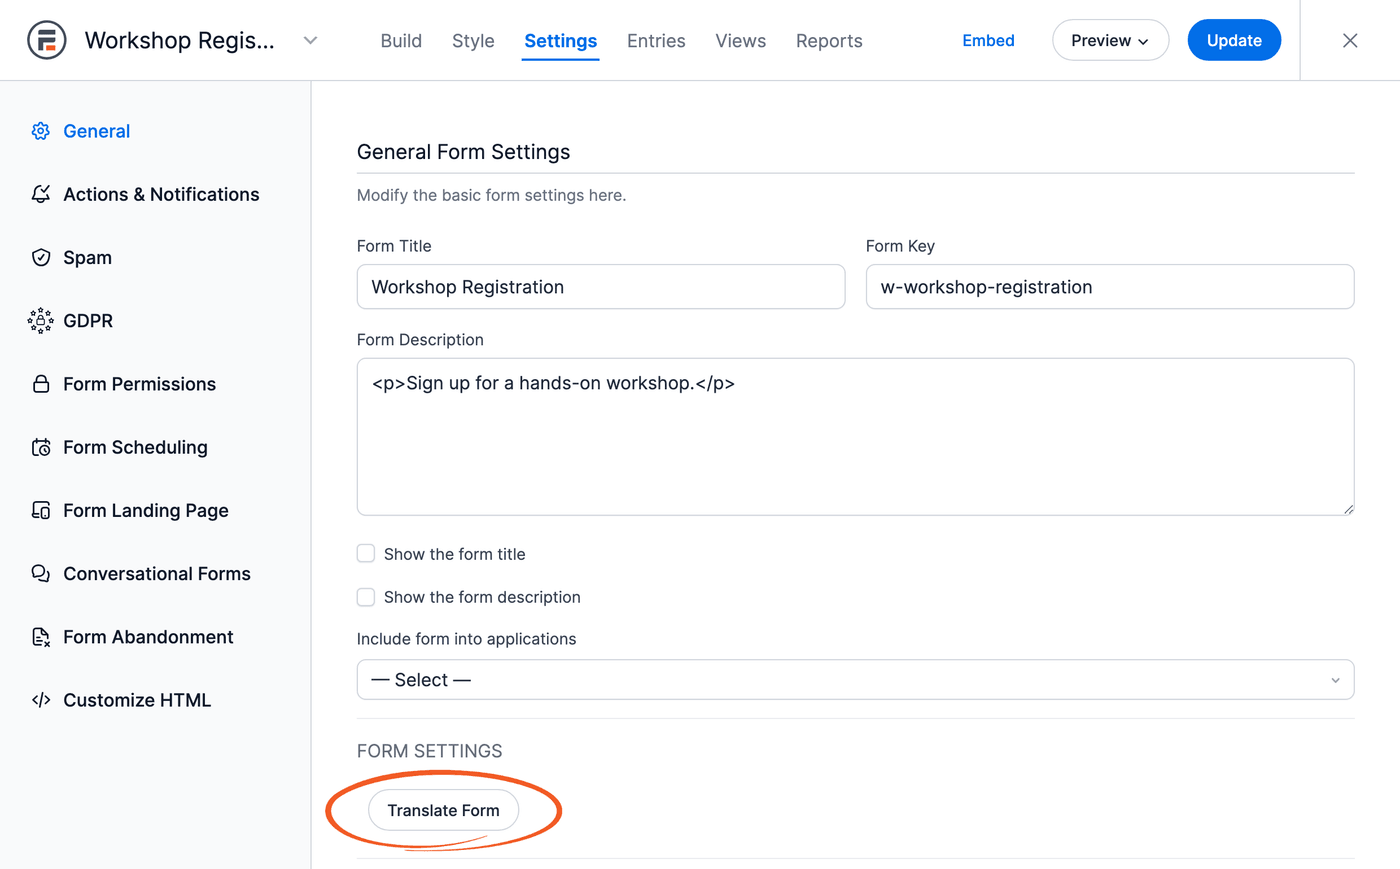This screenshot has width=1400, height=869.
Task: Open Customize HTML settings
Action: pos(137,700)
